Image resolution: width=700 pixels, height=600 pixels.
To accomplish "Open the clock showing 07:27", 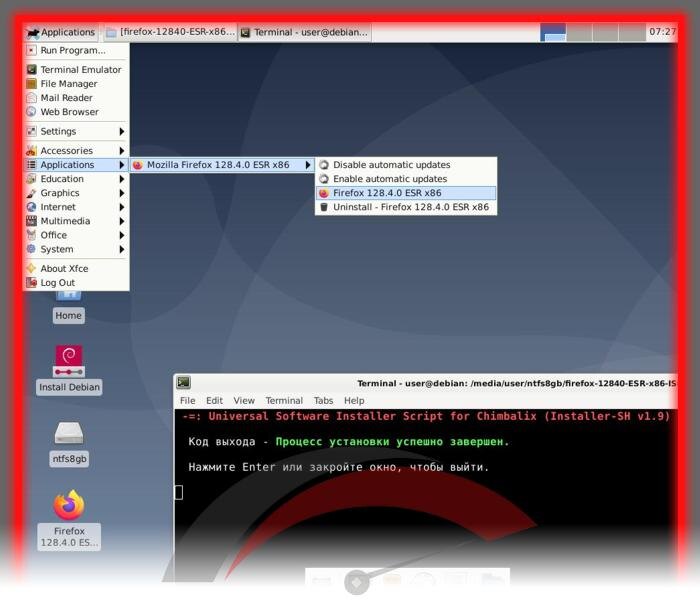I will (x=662, y=32).
